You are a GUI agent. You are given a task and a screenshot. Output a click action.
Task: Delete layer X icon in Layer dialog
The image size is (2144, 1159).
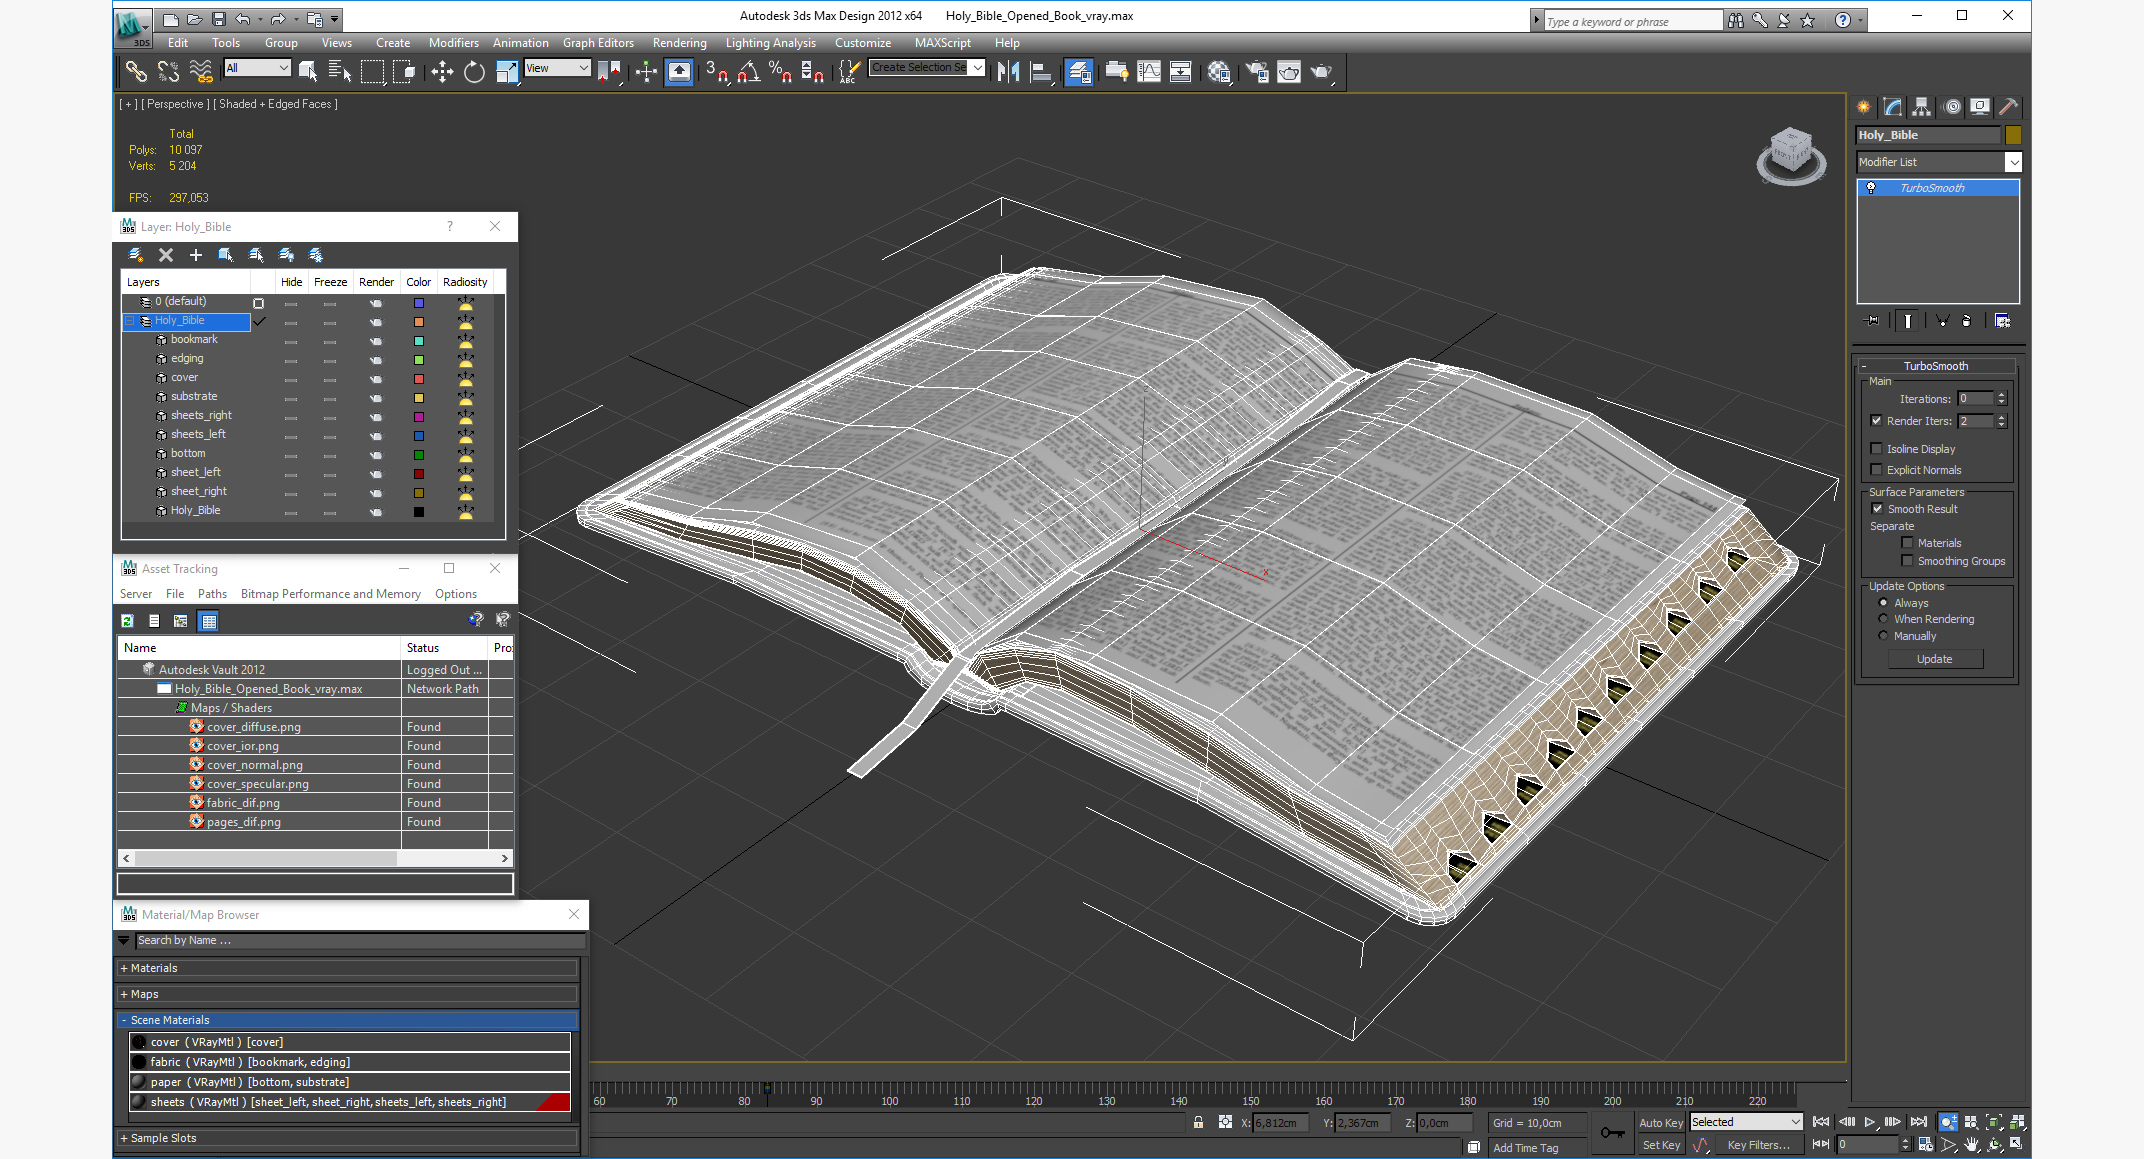(x=166, y=255)
